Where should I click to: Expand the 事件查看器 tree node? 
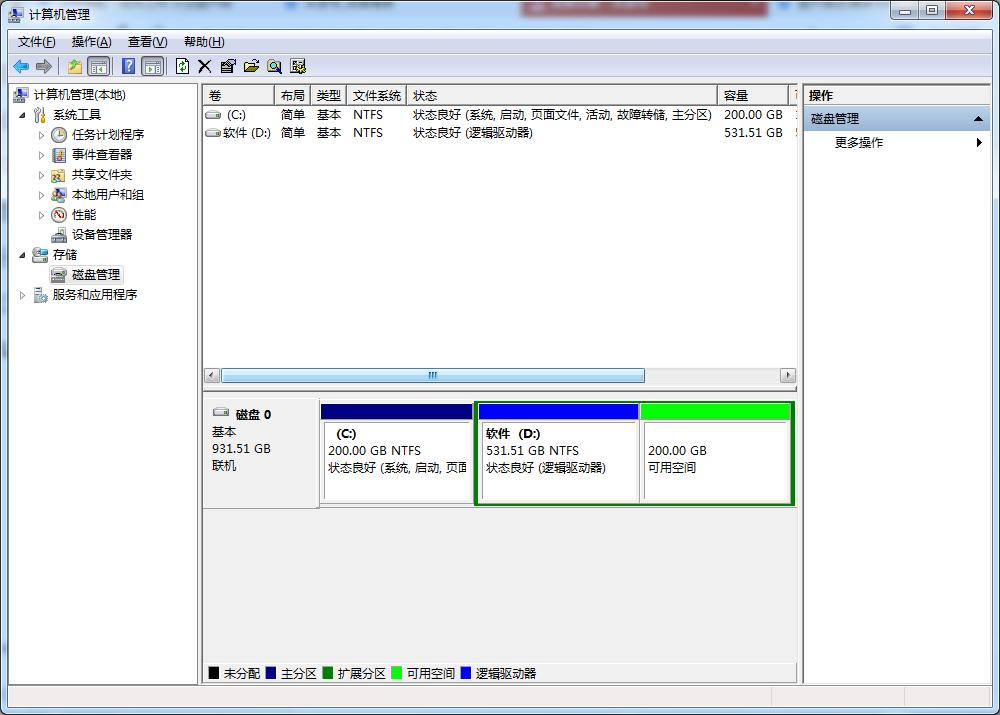(43, 154)
